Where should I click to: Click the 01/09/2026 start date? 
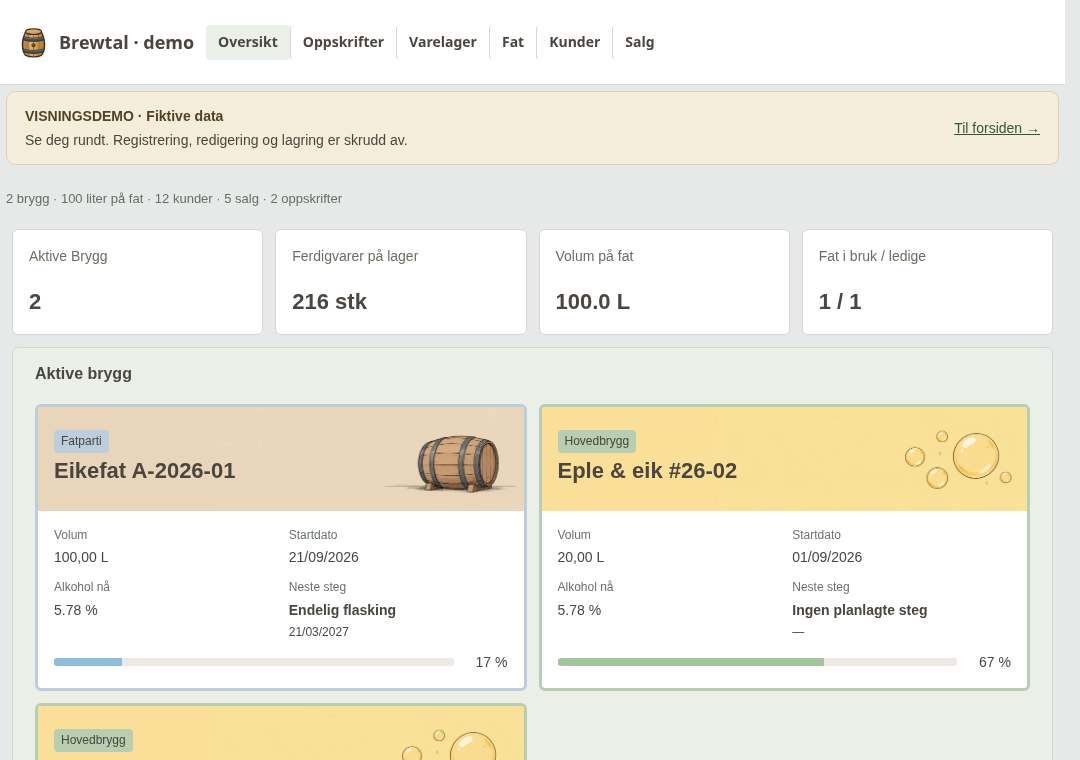click(x=827, y=557)
